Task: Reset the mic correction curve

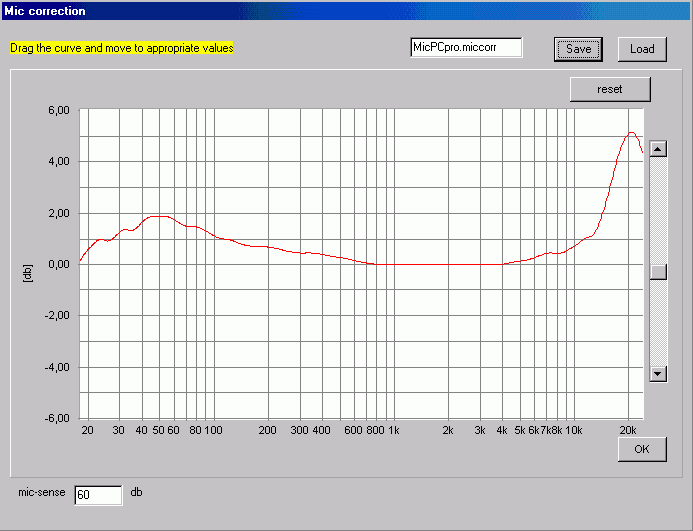Action: click(610, 89)
